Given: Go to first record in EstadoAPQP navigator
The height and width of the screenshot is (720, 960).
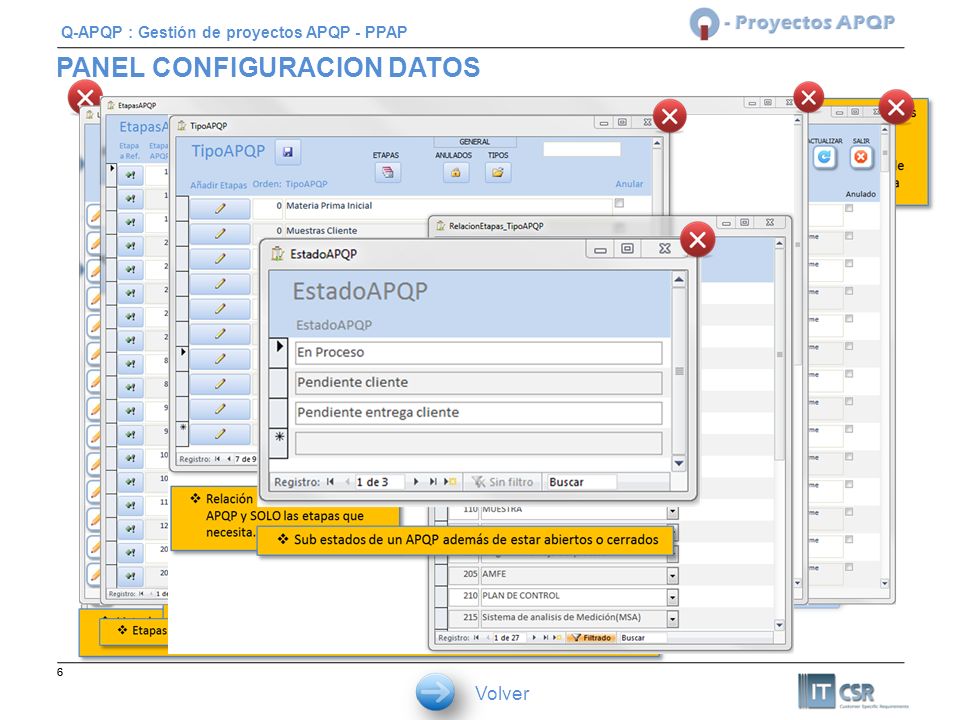Looking at the screenshot, I should (331, 482).
